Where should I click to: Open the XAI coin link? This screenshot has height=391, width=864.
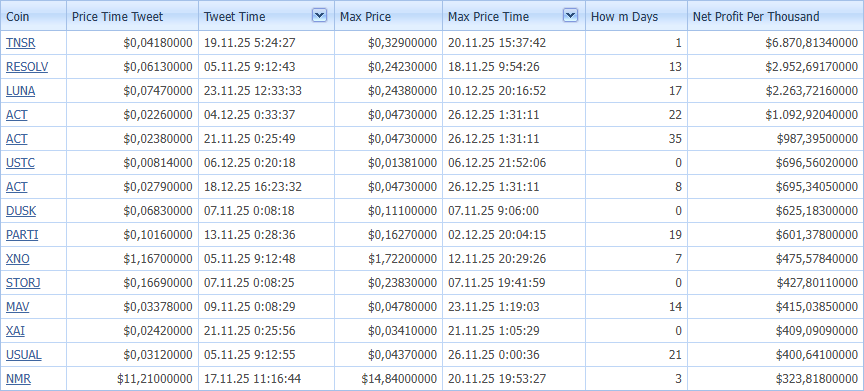[x=15, y=330]
